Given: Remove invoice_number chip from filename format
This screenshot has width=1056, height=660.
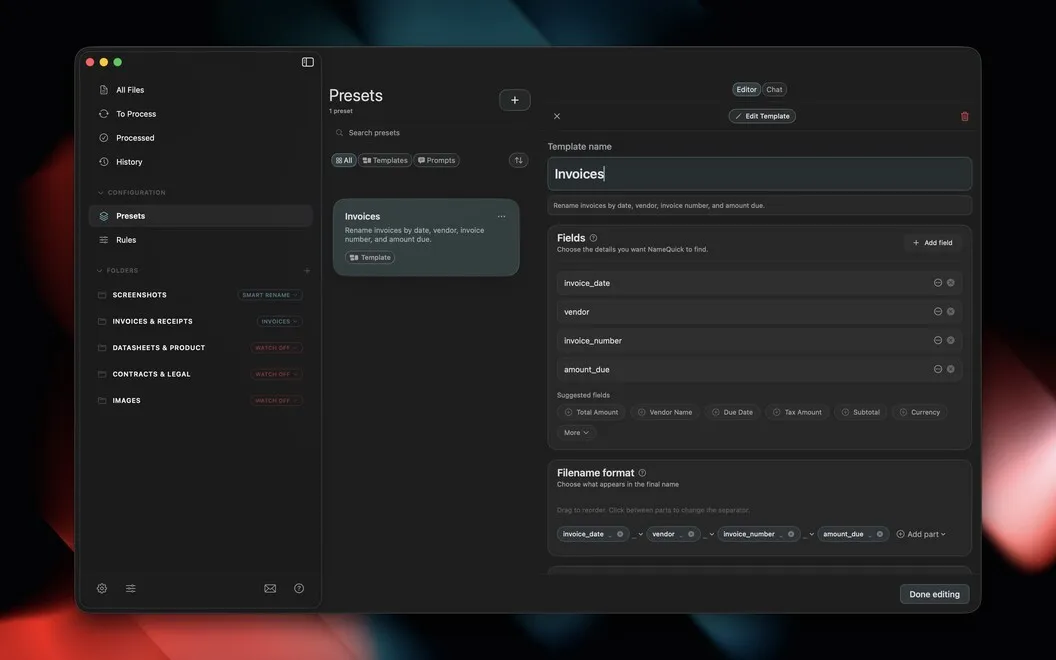Looking at the screenshot, I should (x=791, y=534).
